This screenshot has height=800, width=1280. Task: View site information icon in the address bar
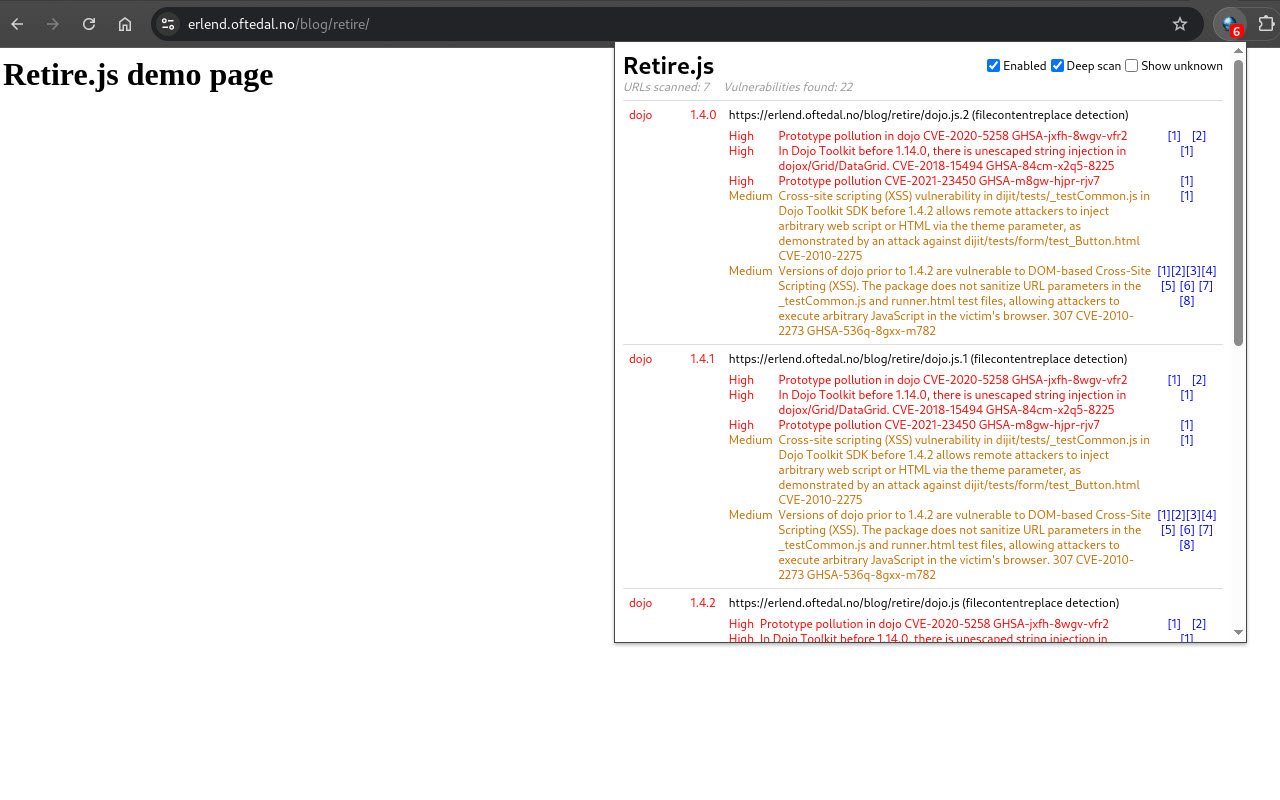pyautogui.click(x=166, y=23)
